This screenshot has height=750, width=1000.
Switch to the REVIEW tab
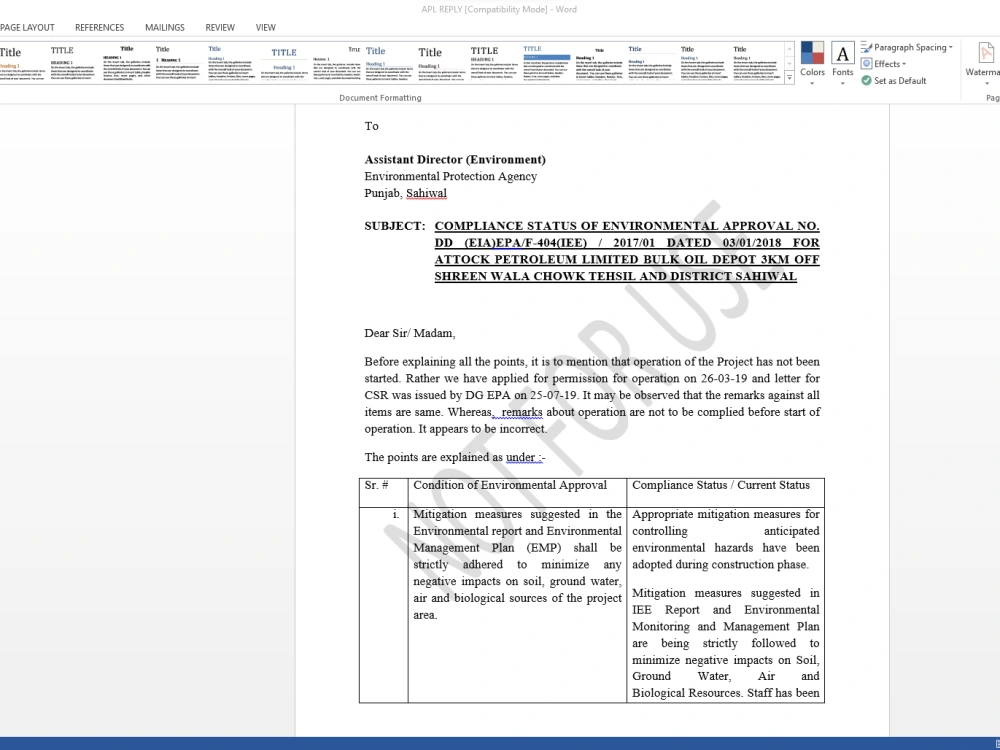click(219, 27)
